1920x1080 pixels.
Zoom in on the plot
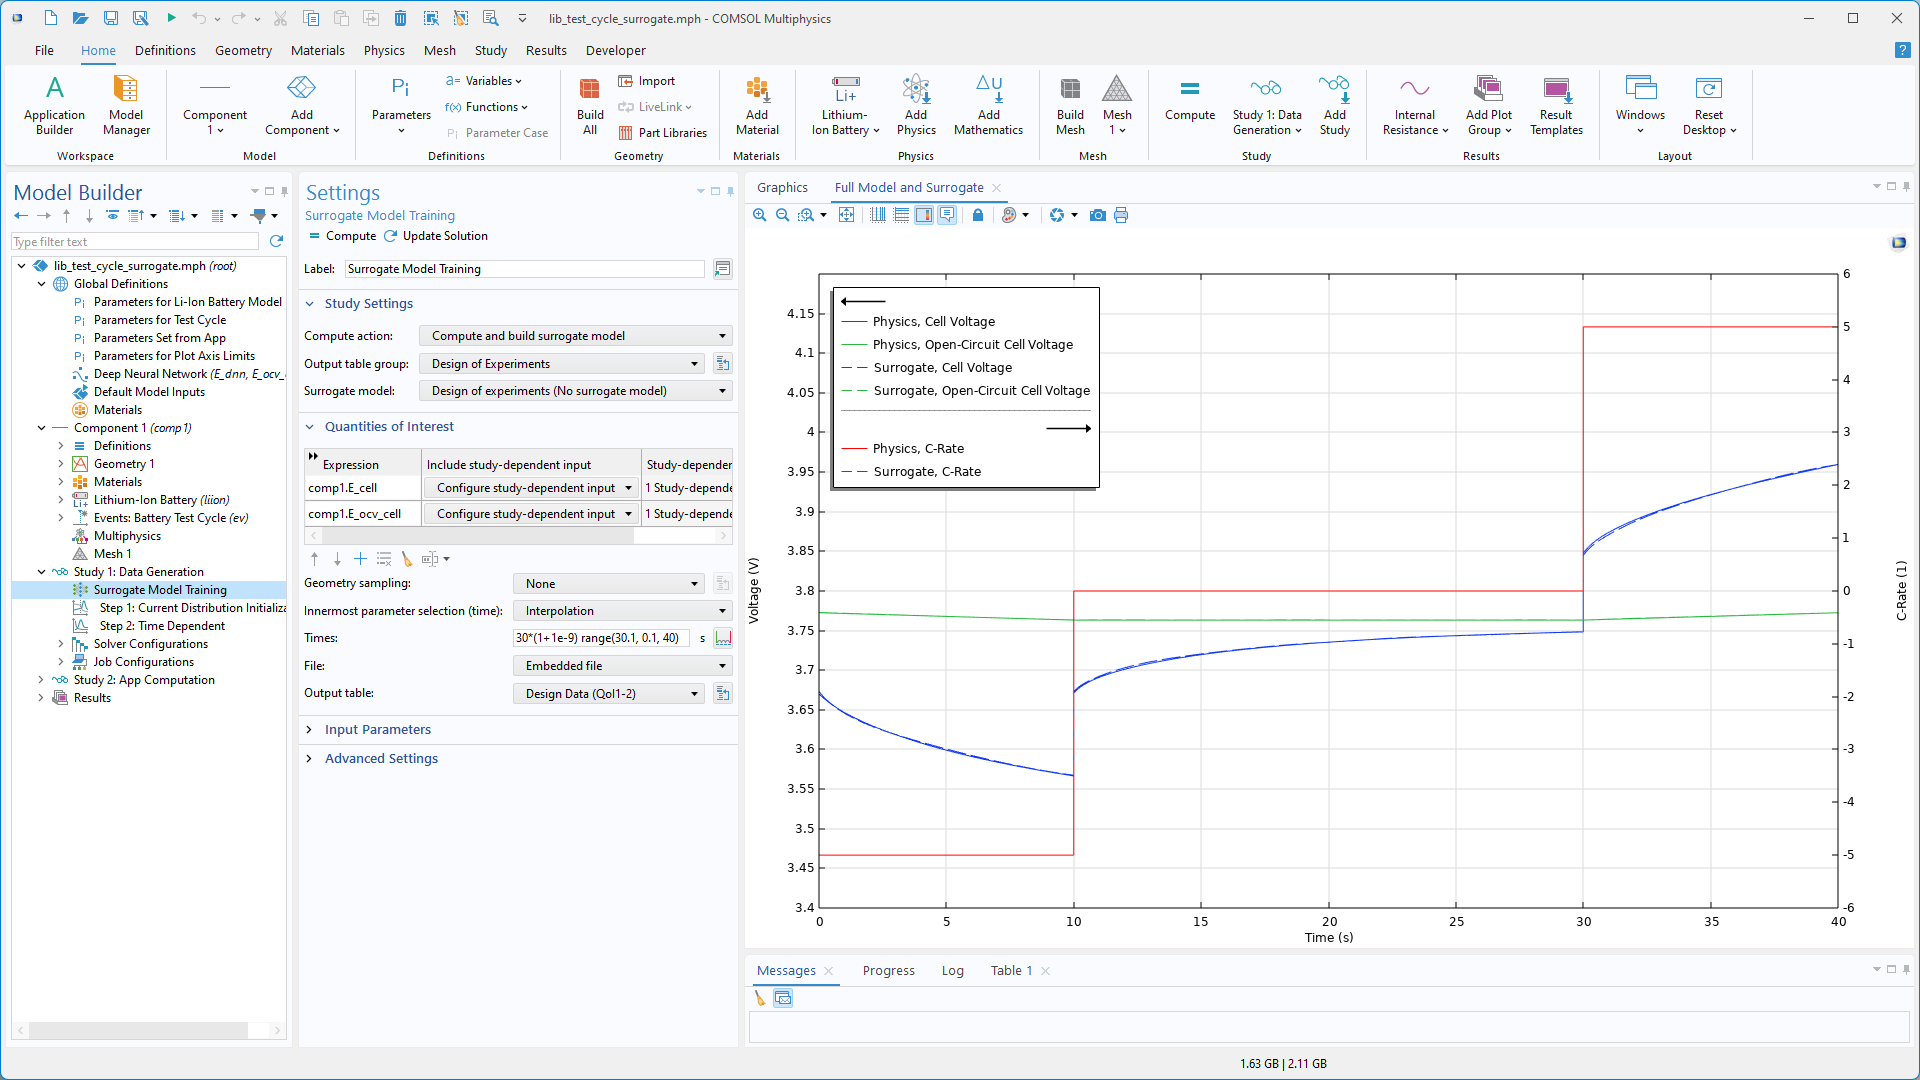[760, 215]
